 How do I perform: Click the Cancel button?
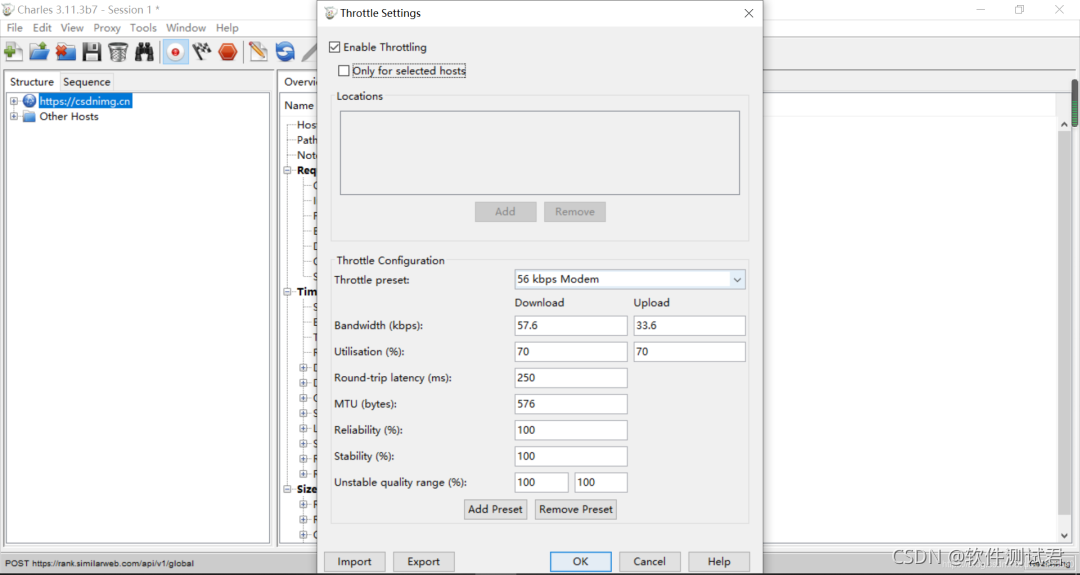[650, 561]
